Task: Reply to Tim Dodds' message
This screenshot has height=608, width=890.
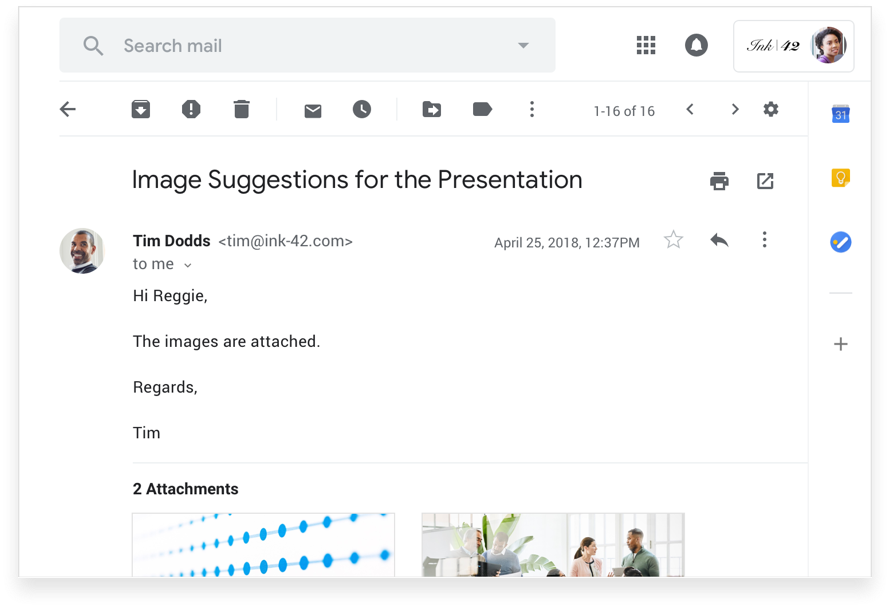Action: pos(719,240)
